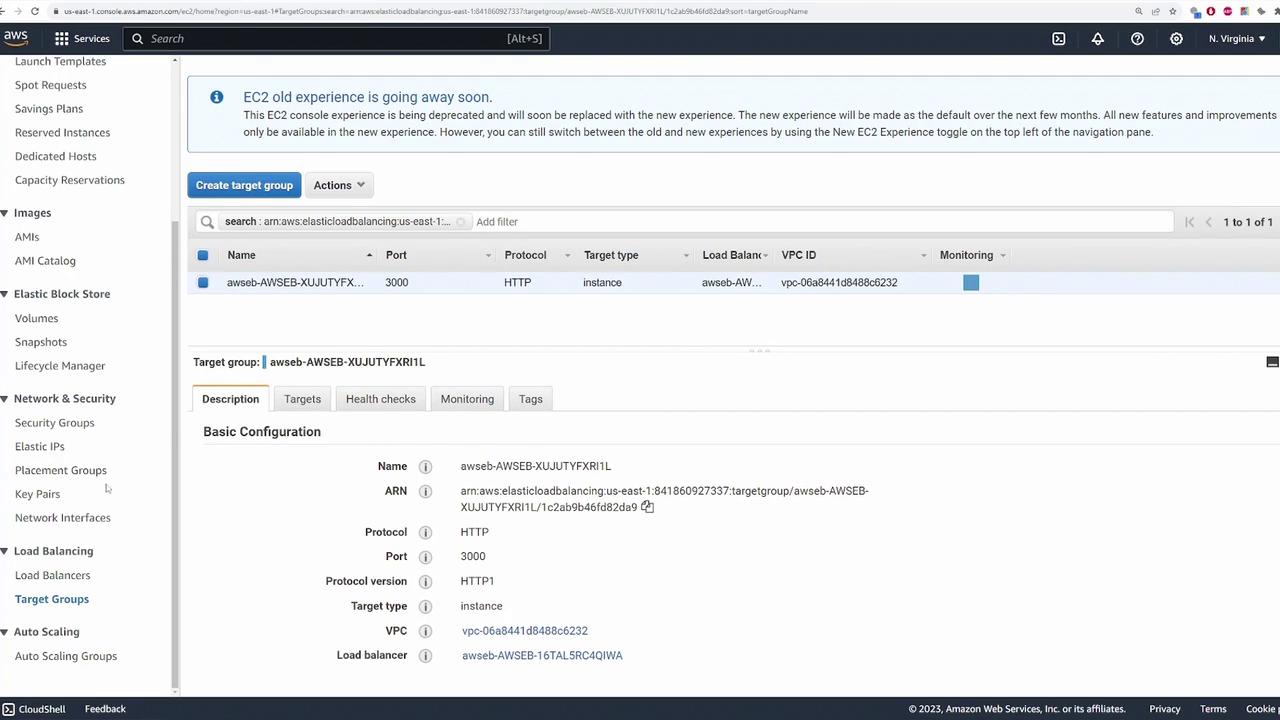Reload the browser page
The image size is (1280, 720).
35,11
